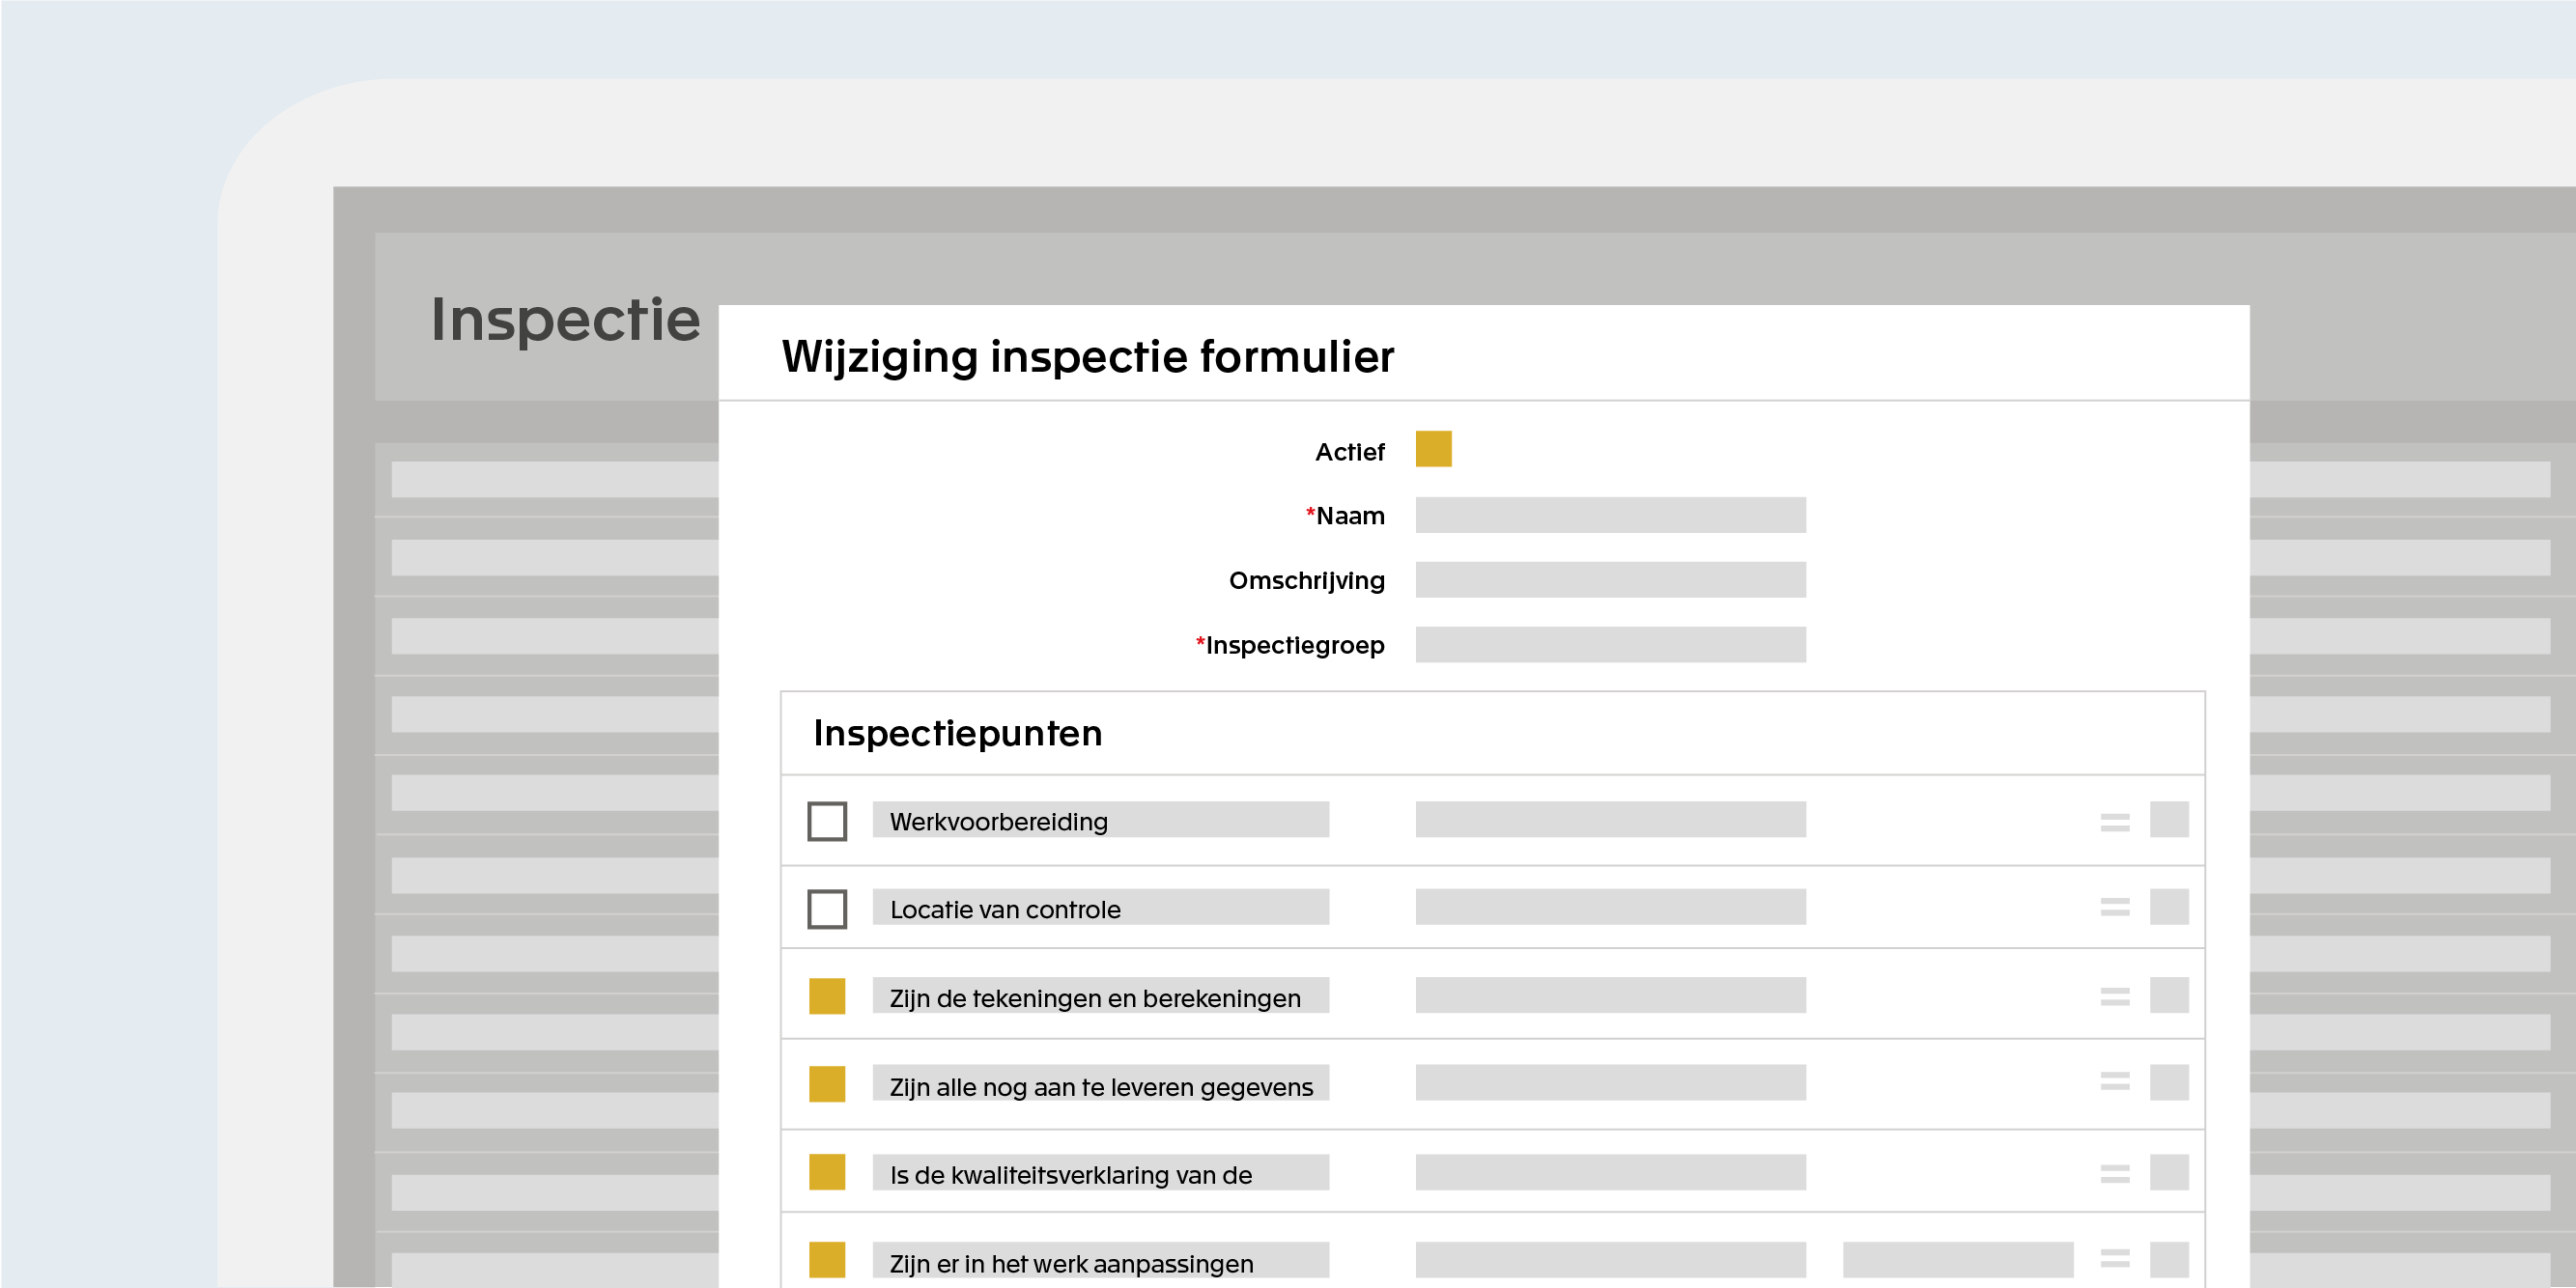This screenshot has height=1288, width=2576.
Task: Open the Inspectiegroep selection field
Action: click(x=1610, y=645)
